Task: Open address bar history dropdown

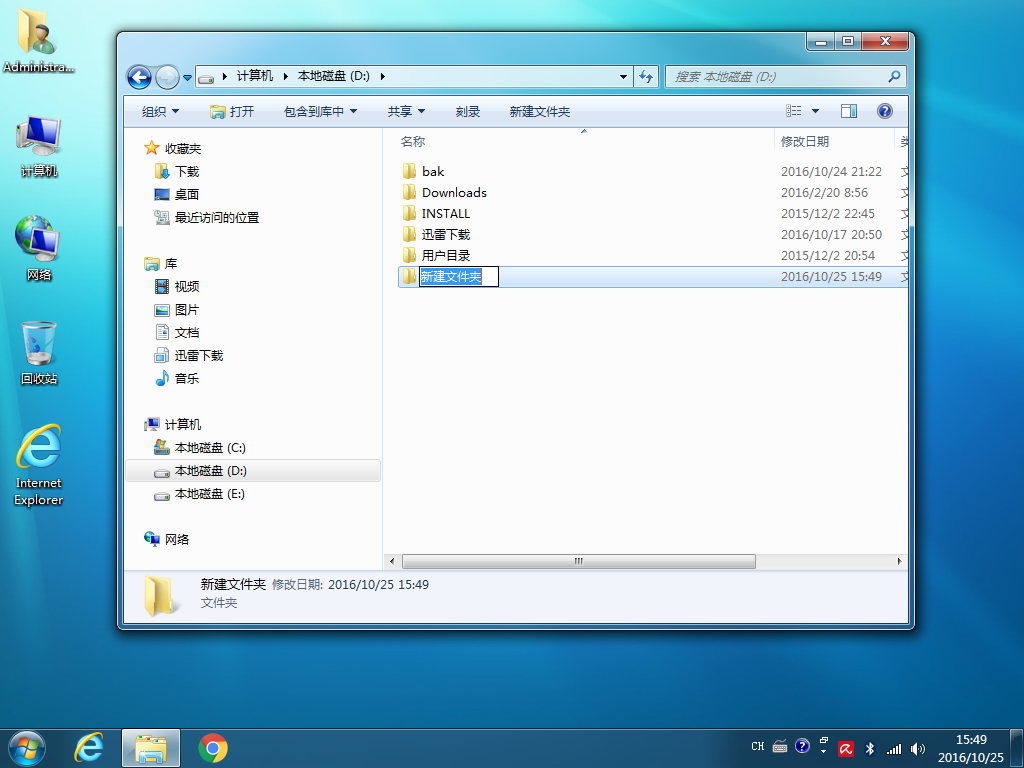Action: [x=623, y=76]
